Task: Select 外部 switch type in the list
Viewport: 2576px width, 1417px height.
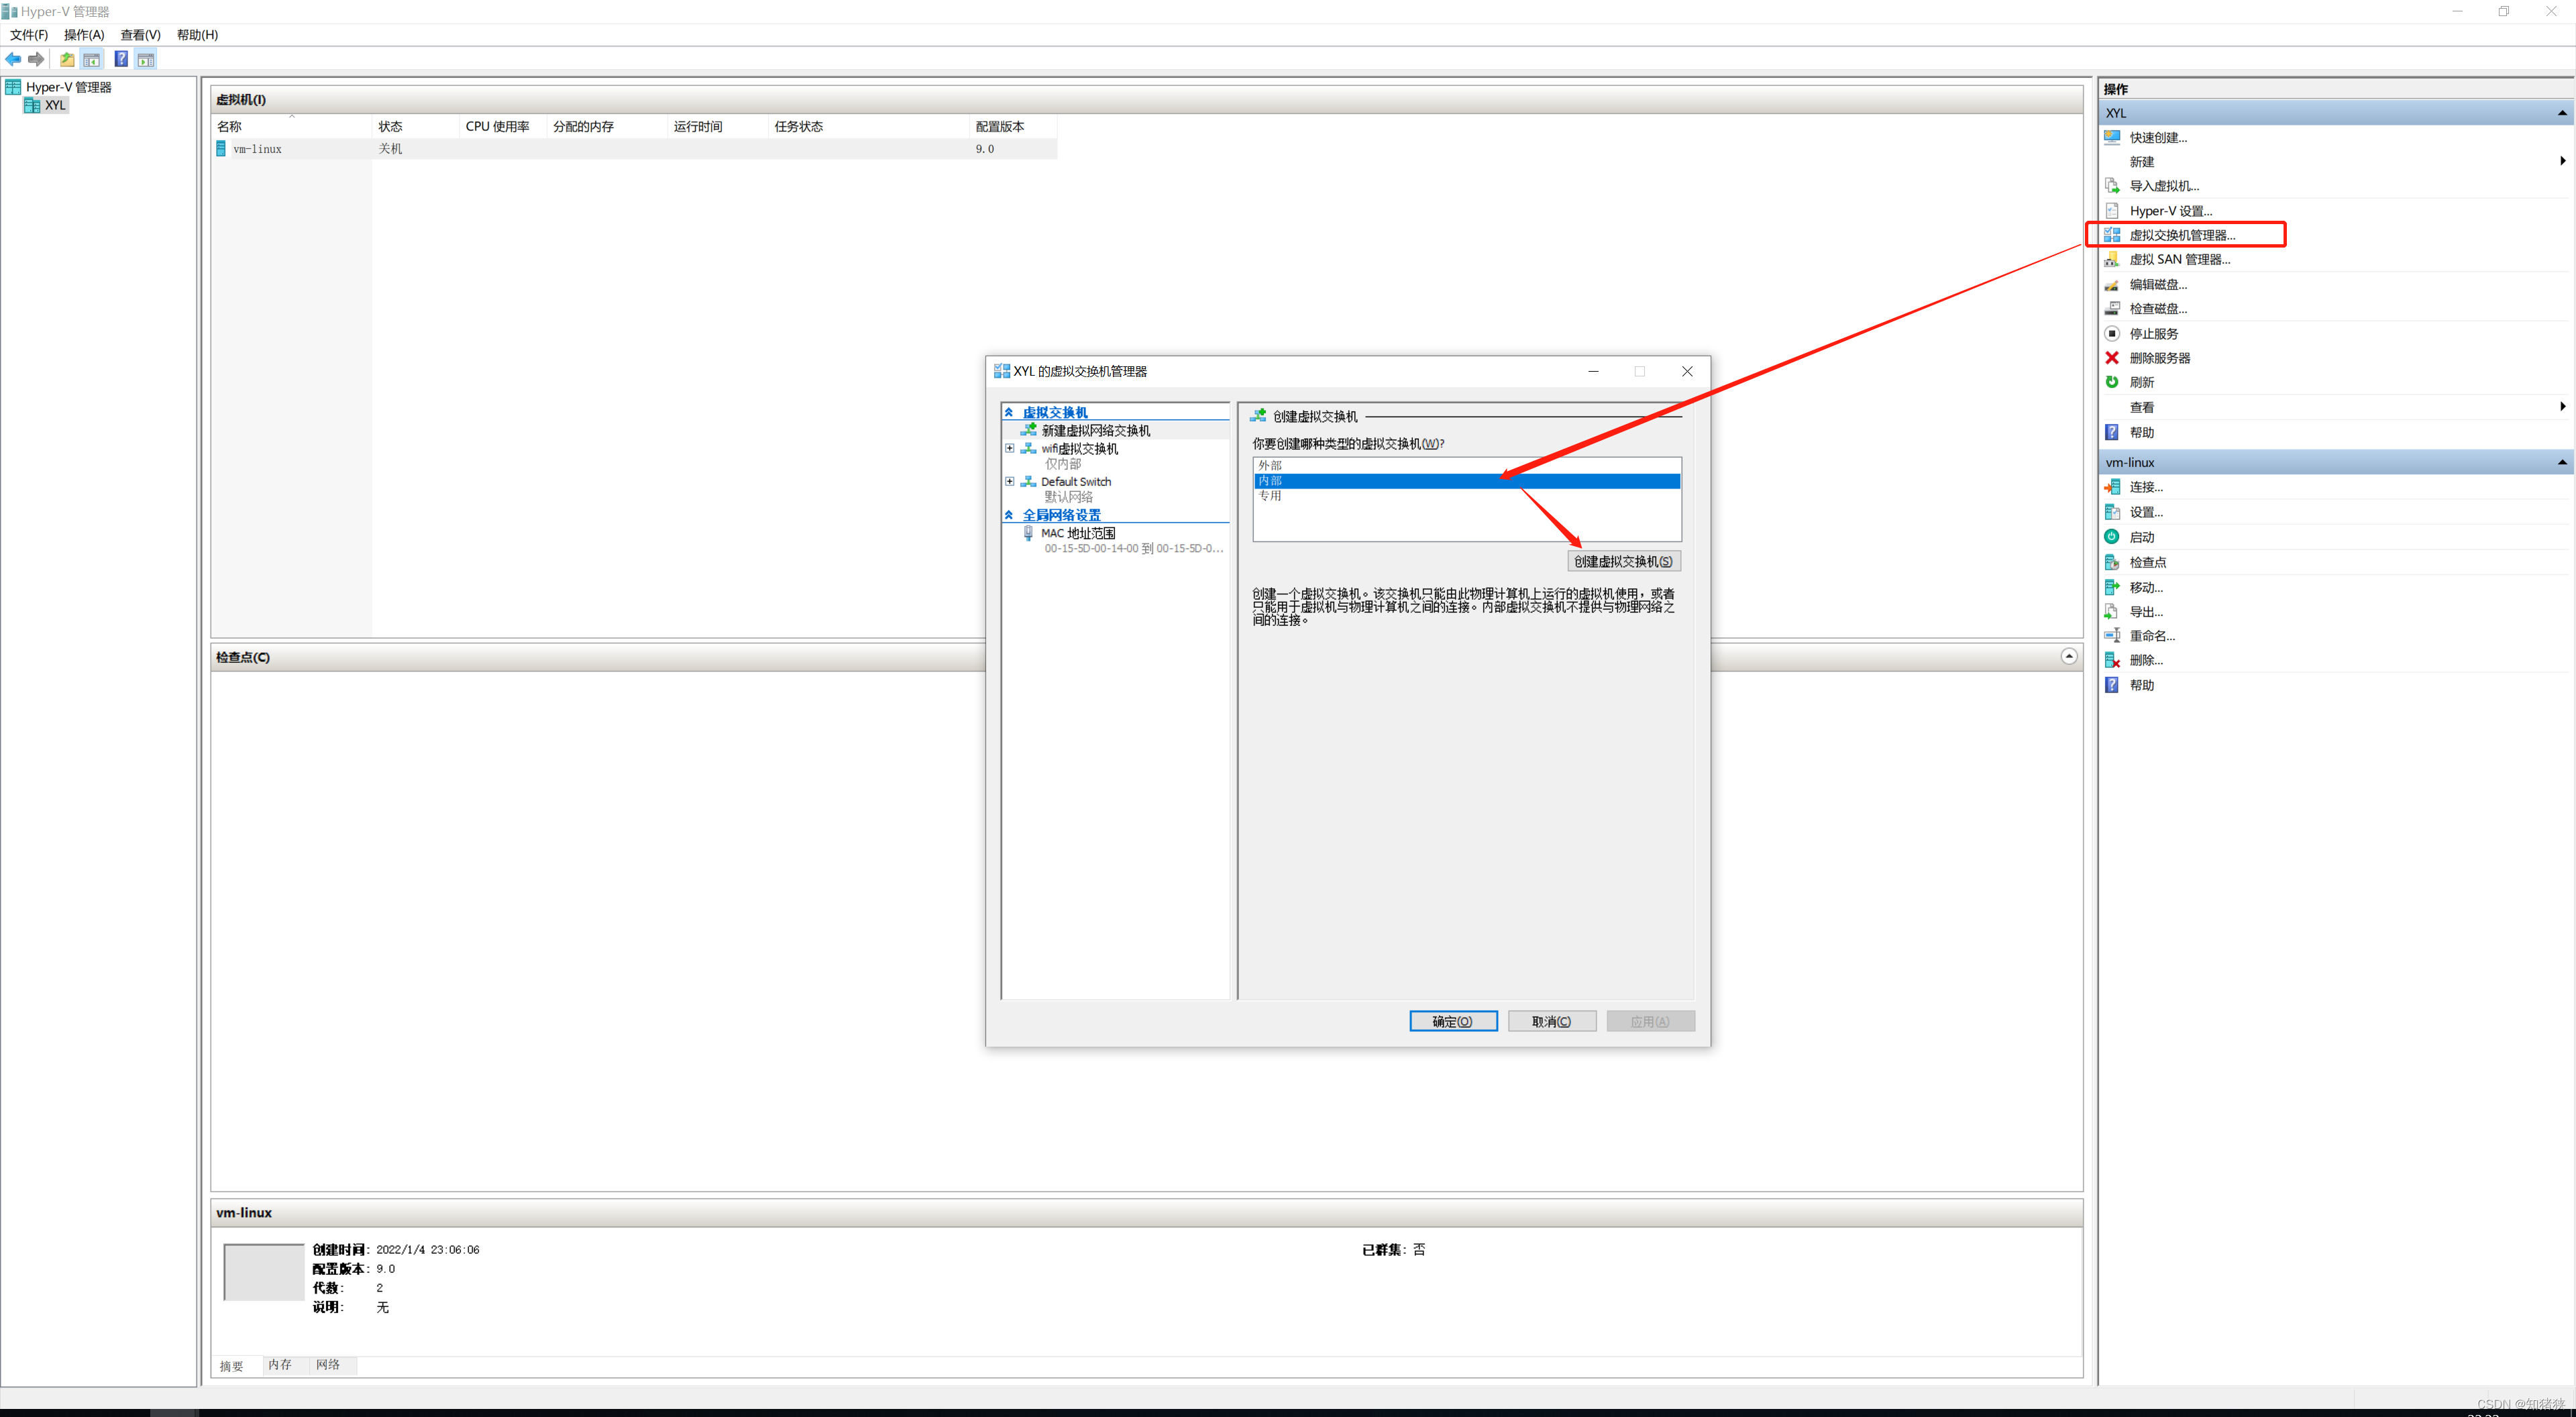Action: tap(1270, 465)
